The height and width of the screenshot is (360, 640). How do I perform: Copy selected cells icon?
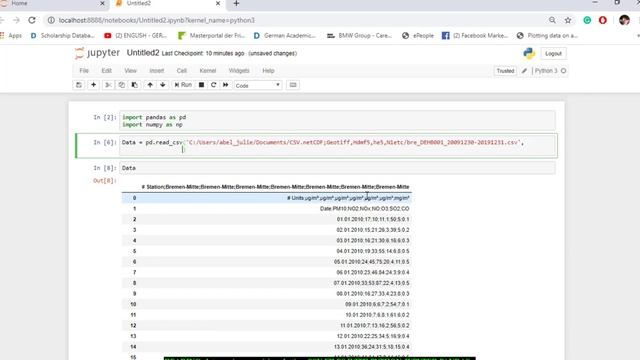tap(122, 85)
